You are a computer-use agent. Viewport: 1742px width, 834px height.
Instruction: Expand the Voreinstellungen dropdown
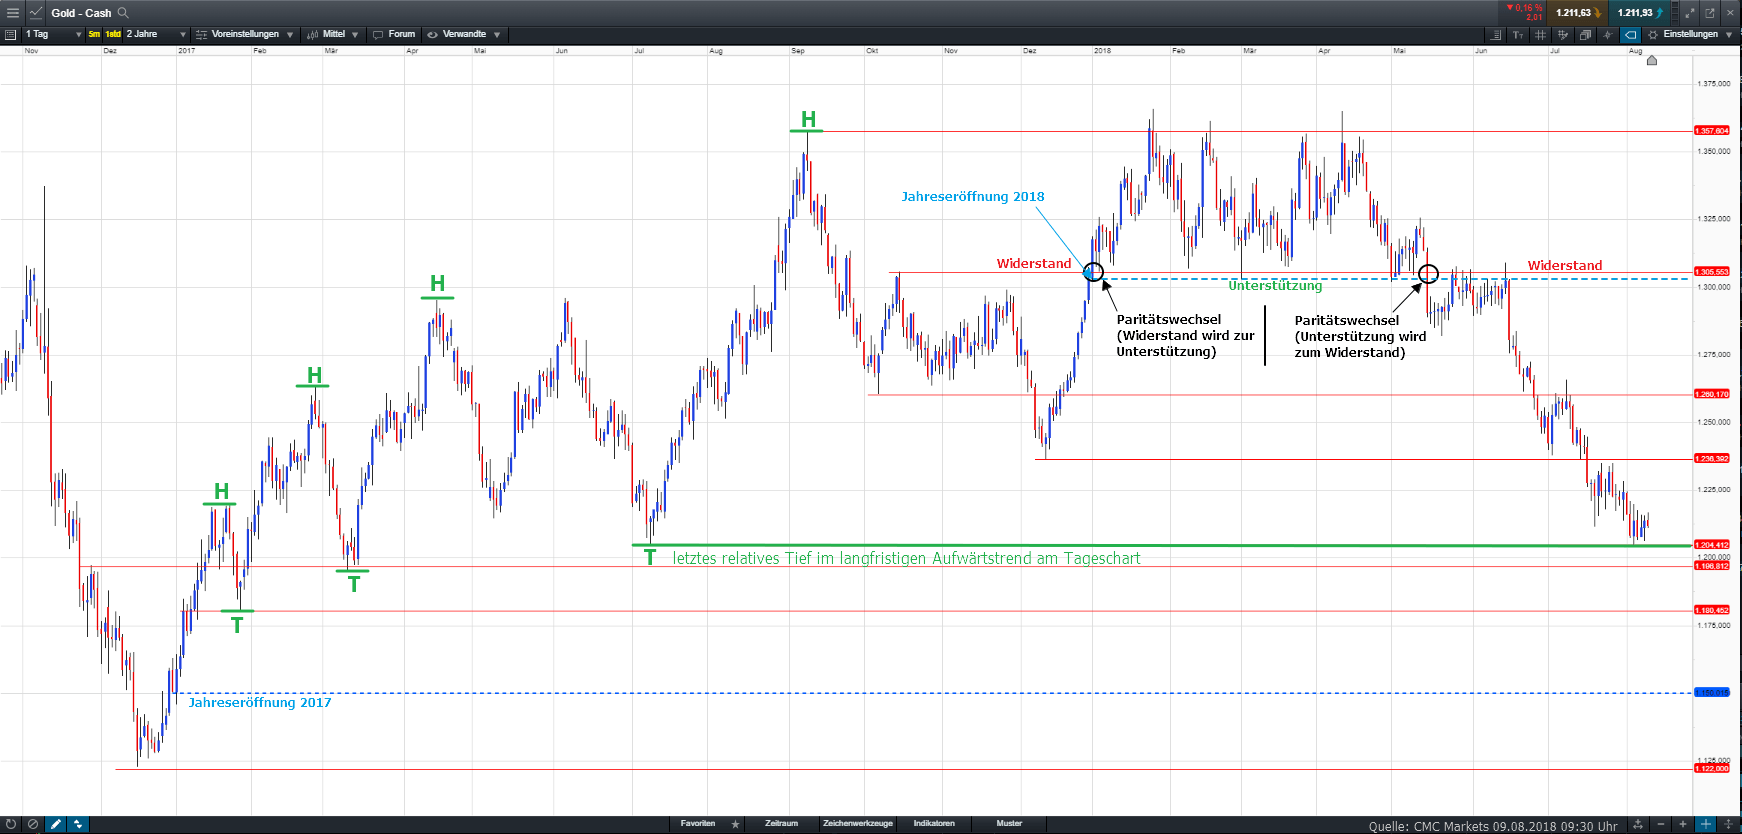(x=290, y=35)
